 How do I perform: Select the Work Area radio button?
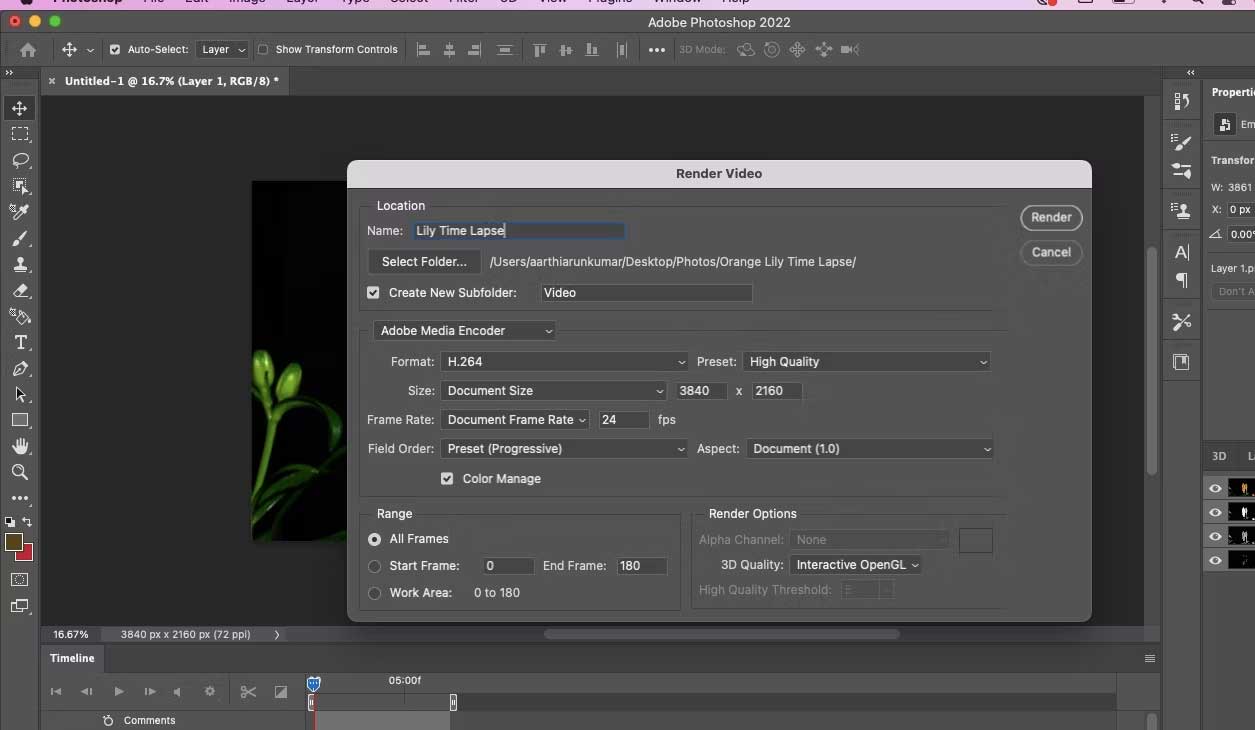[374, 593]
